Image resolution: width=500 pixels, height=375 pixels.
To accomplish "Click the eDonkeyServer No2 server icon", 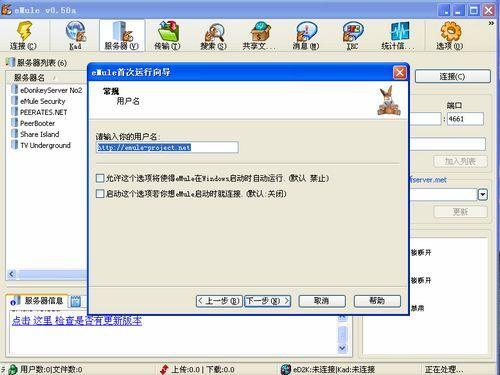I will tap(15, 89).
